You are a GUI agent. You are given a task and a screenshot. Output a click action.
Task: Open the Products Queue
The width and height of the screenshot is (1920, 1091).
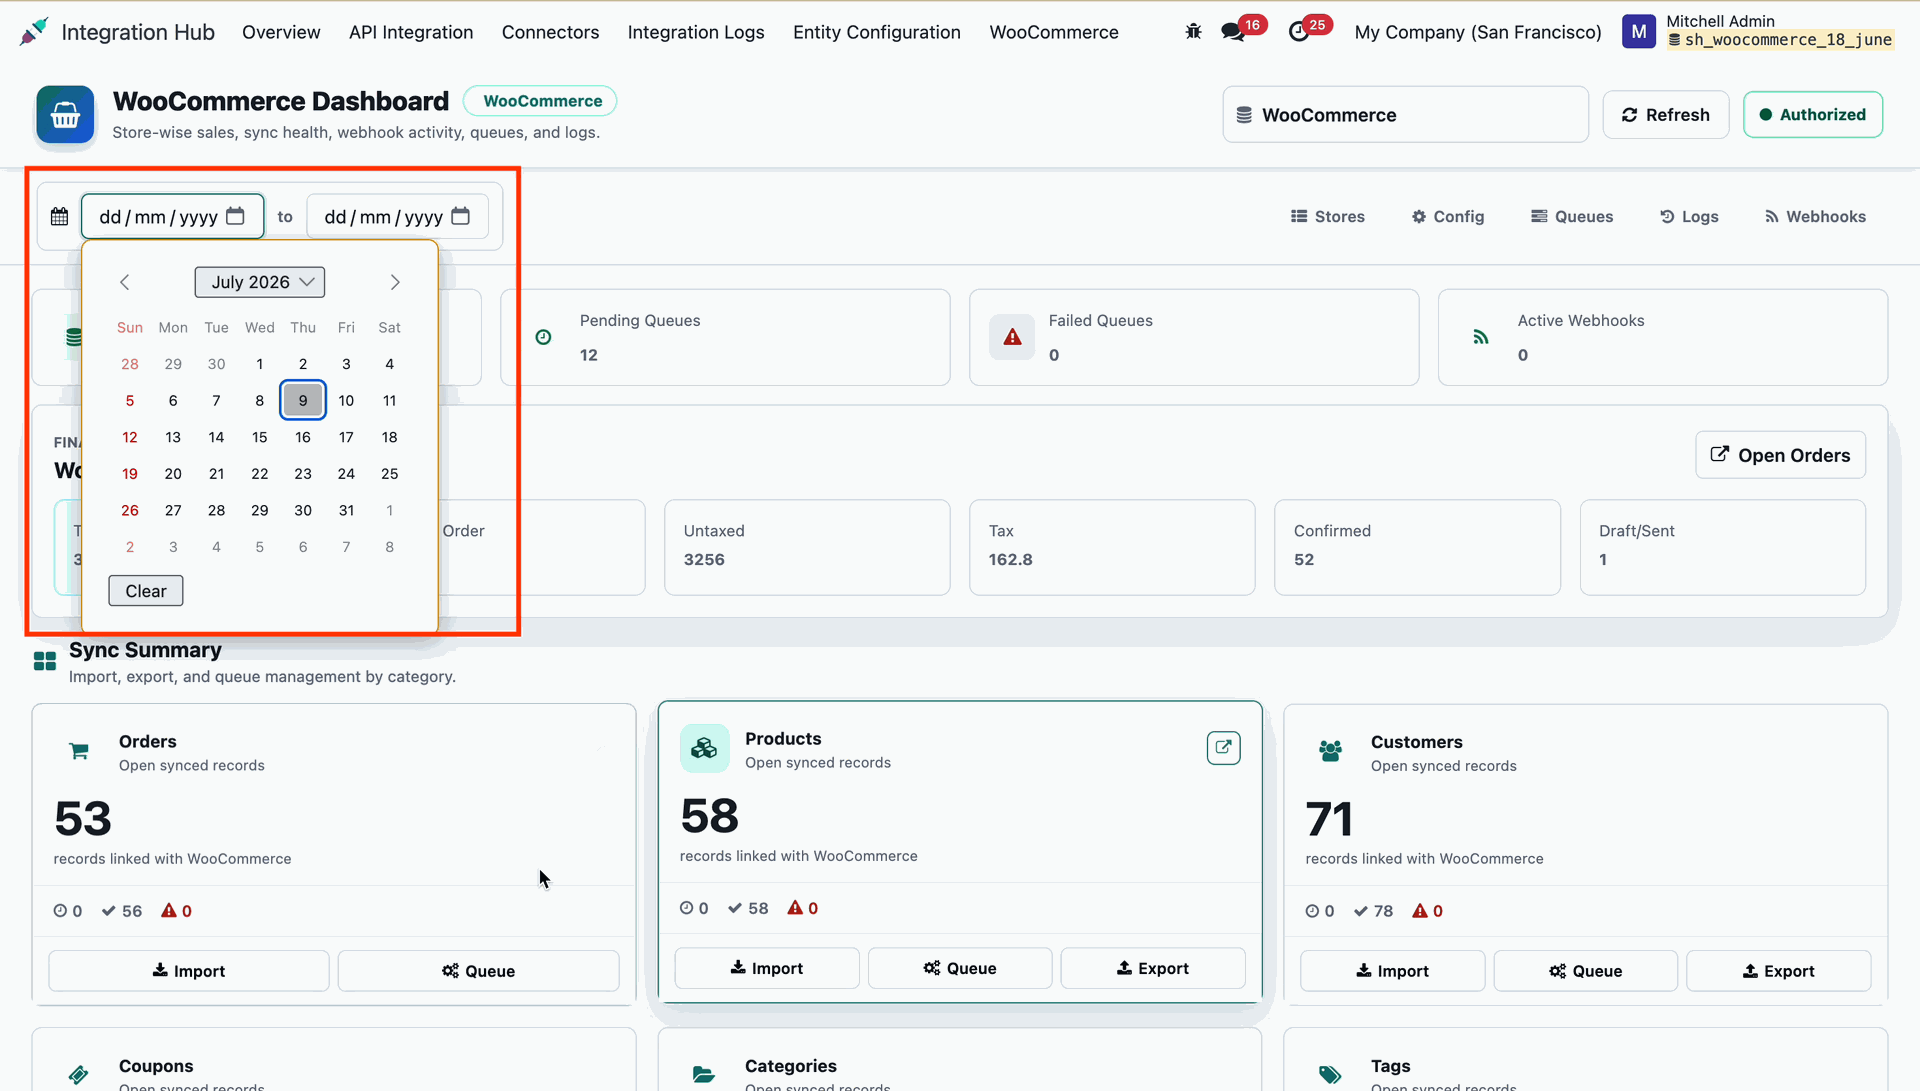960,968
